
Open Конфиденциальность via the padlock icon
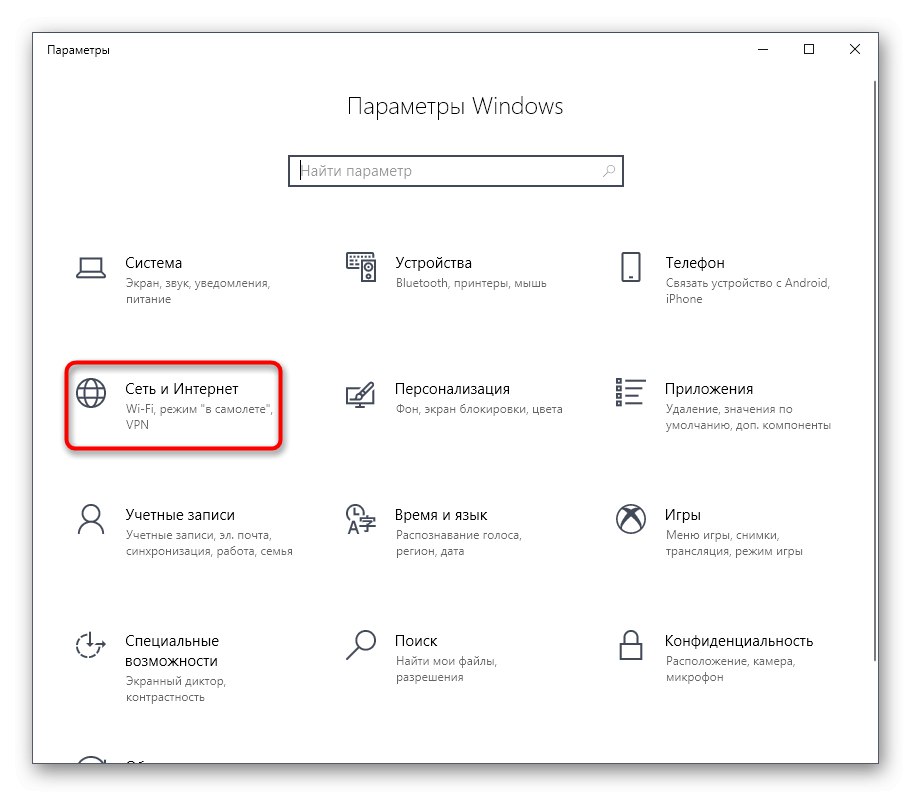631,646
